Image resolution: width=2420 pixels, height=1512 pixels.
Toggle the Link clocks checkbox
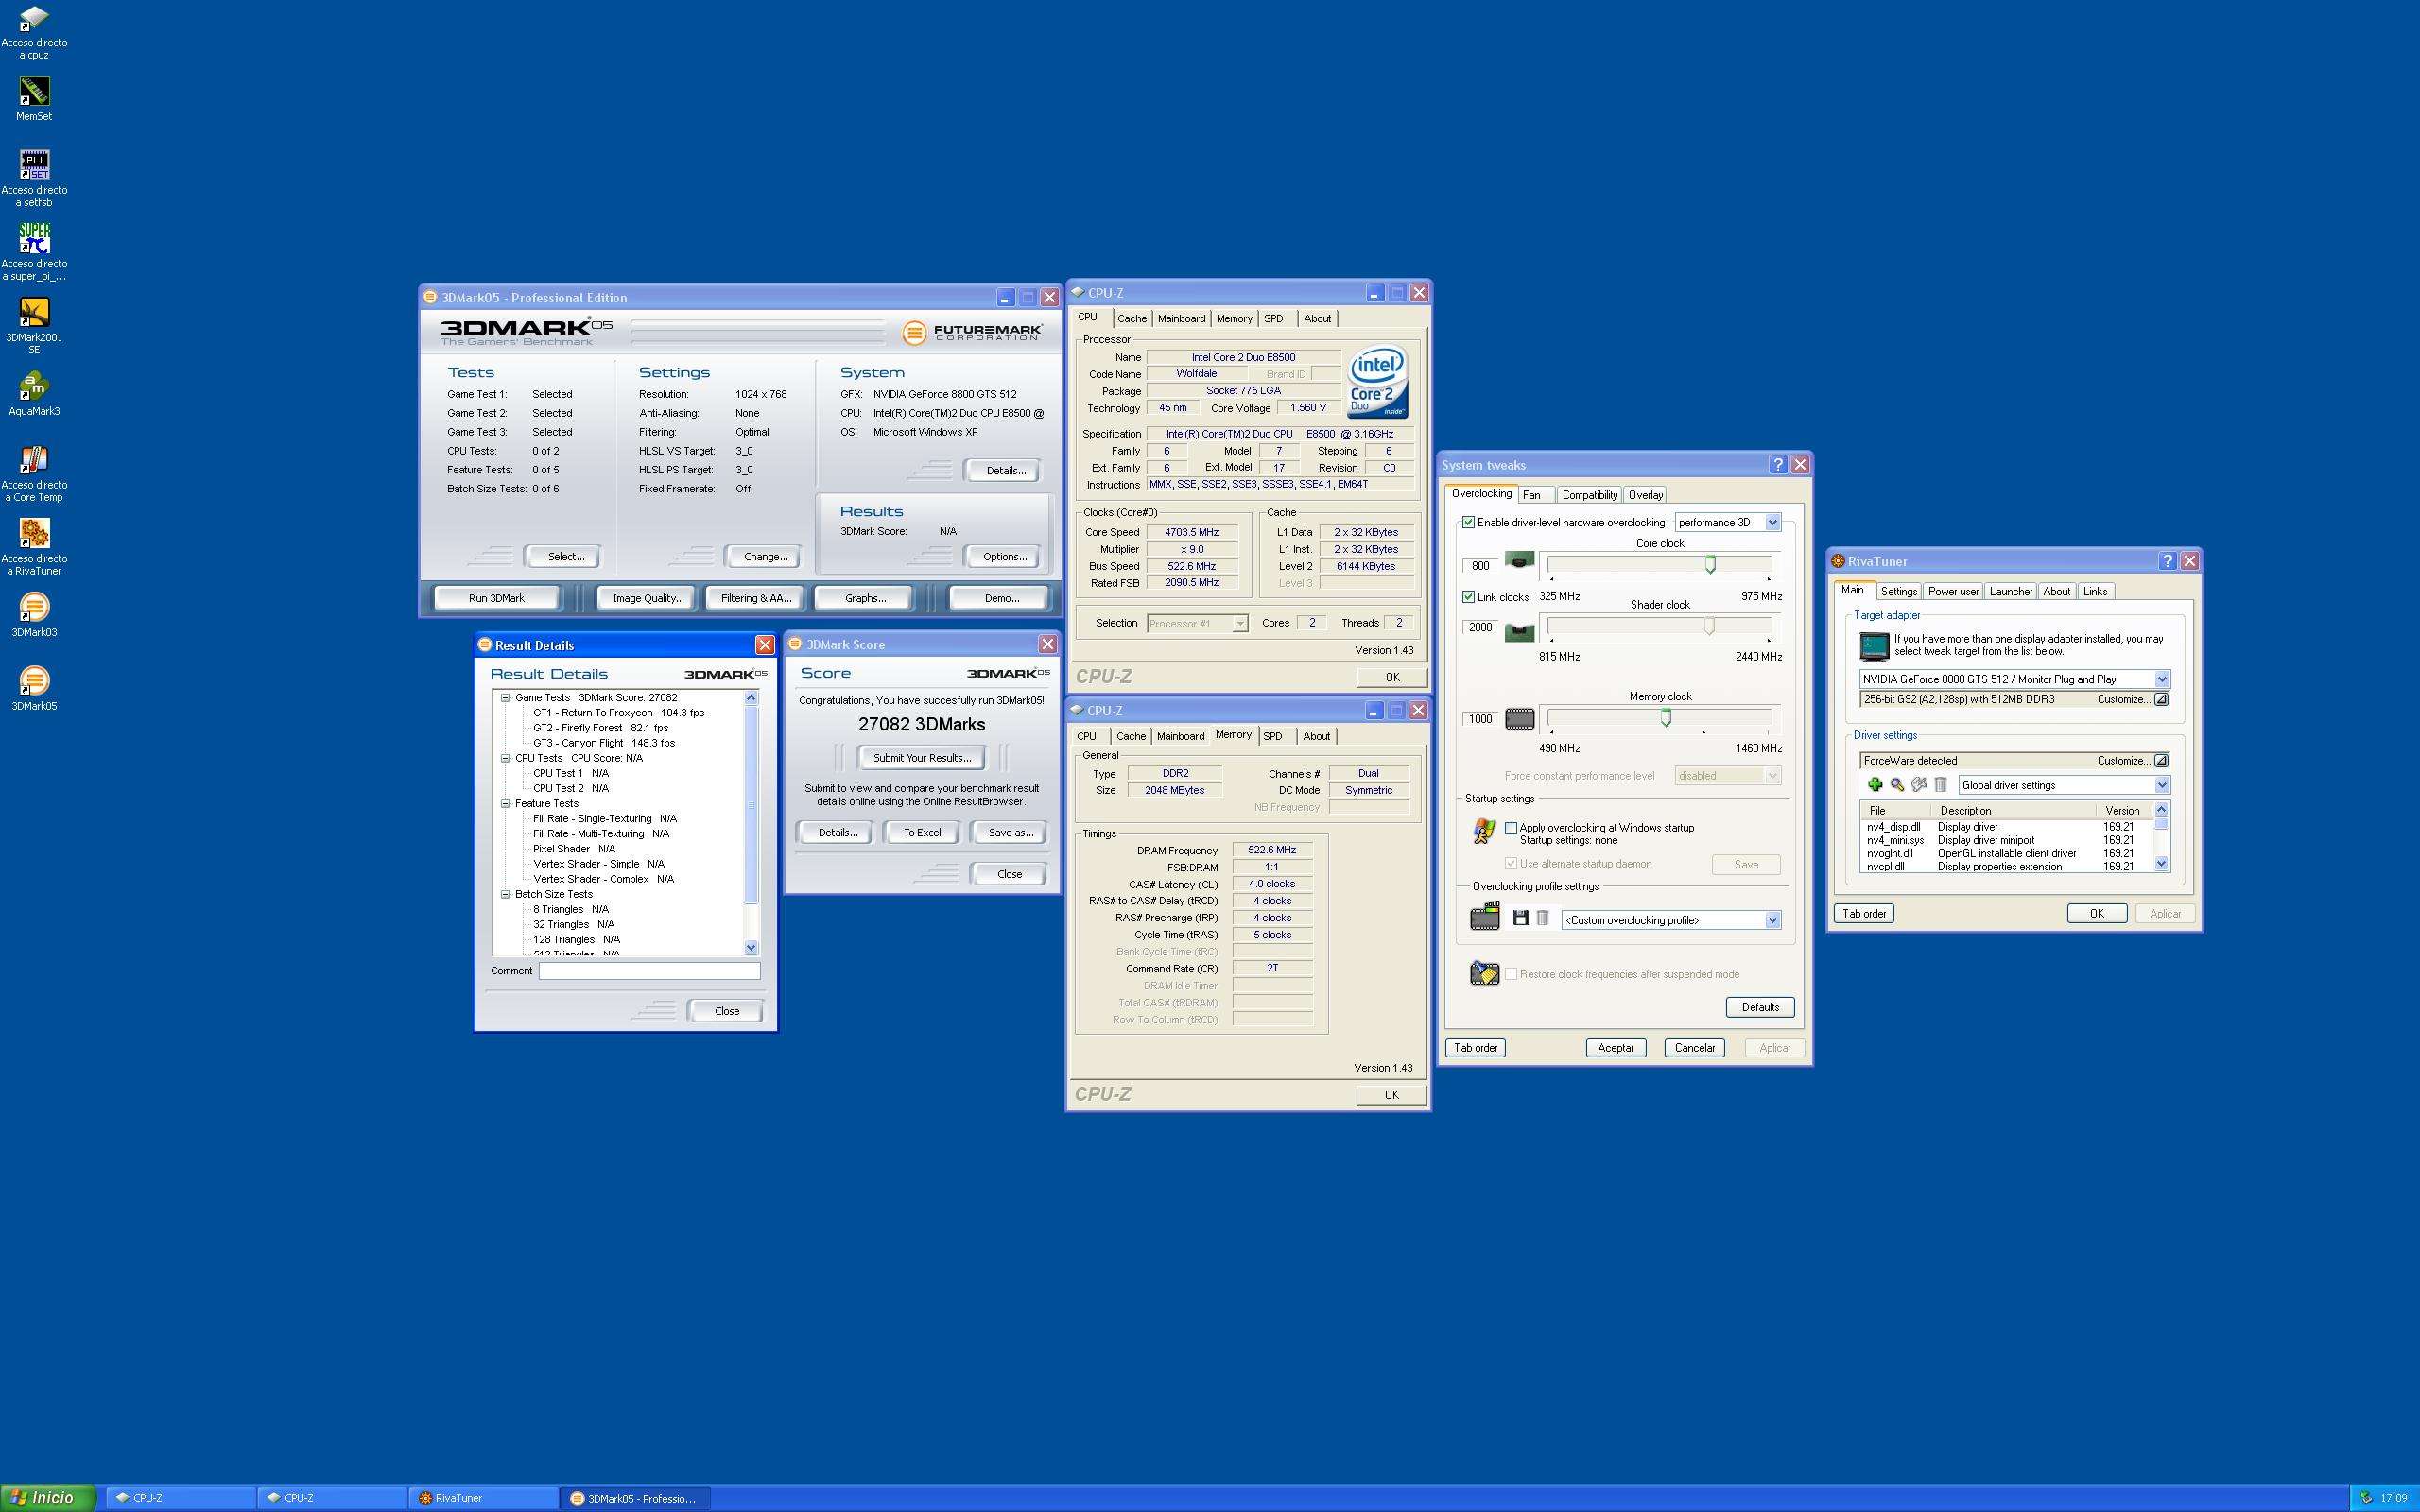coord(1468,597)
